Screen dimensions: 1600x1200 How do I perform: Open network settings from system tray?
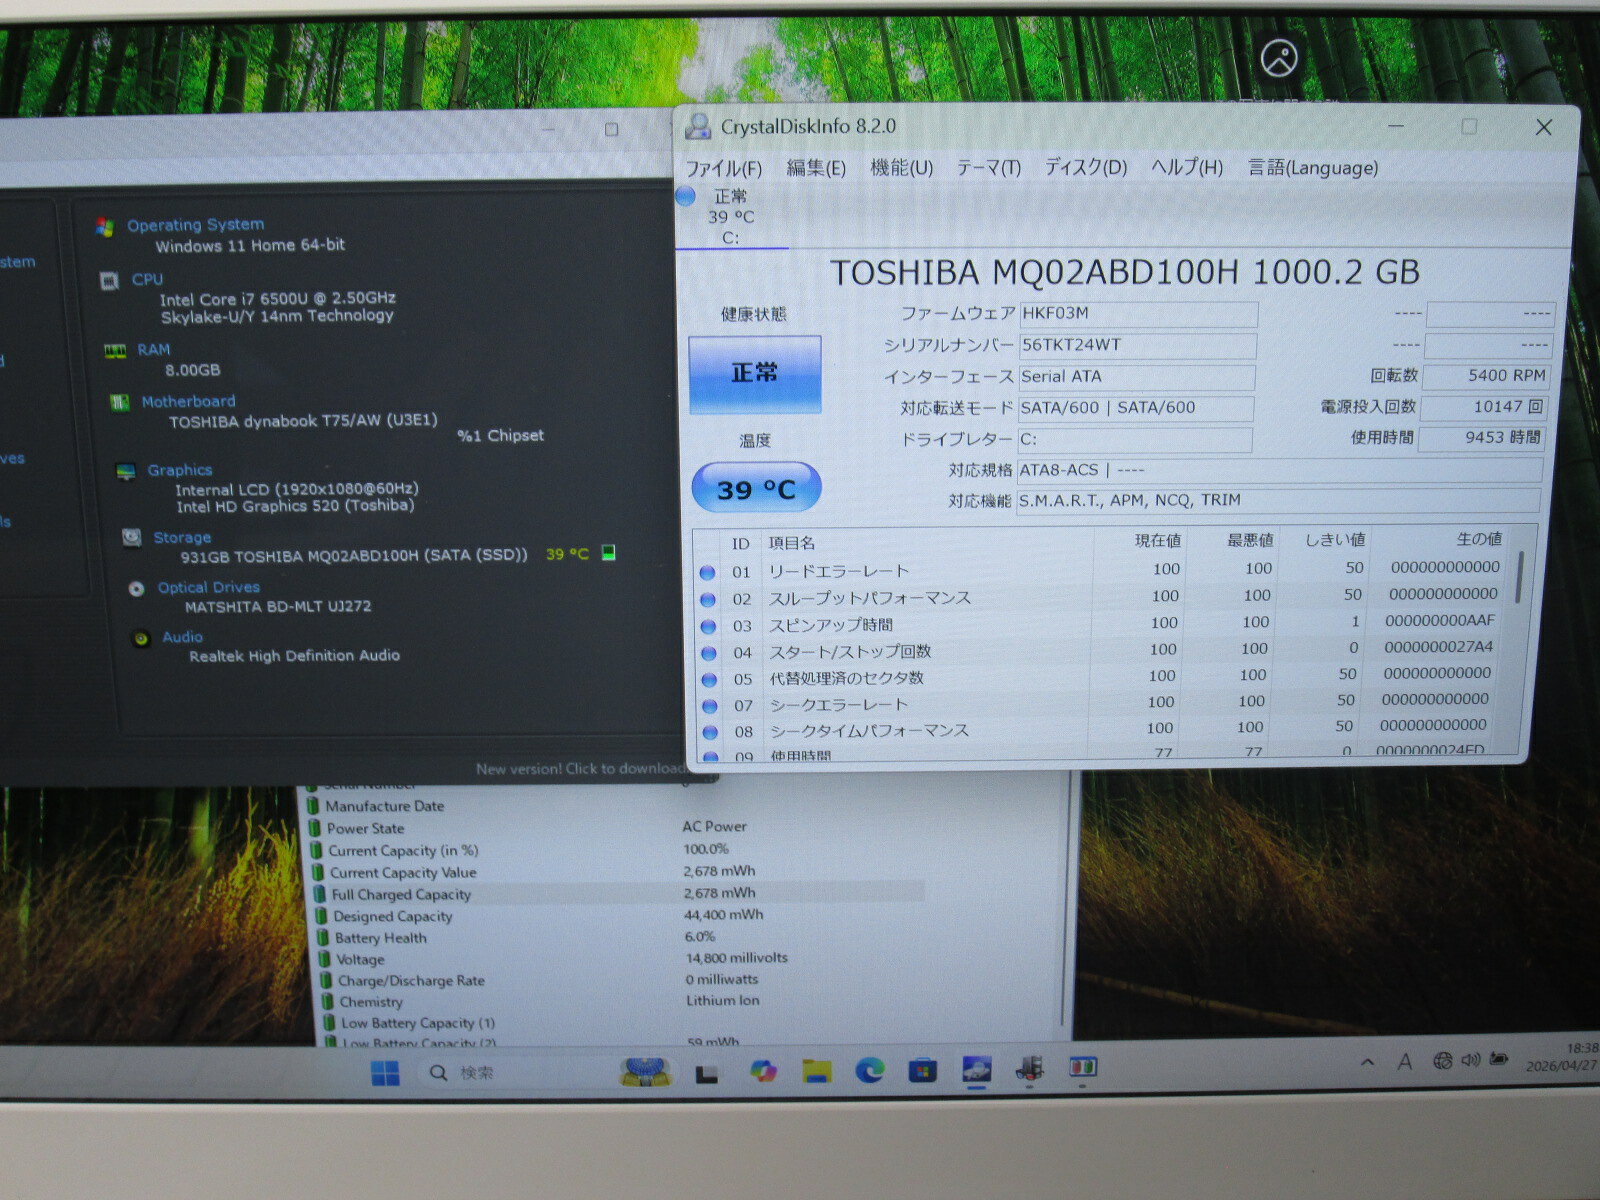tap(1442, 1060)
